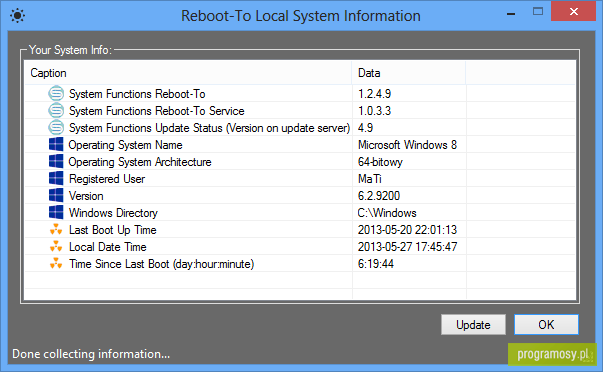Click the System Functions Reboot-To caption text
603x372 pixels.
pyautogui.click(x=137, y=94)
